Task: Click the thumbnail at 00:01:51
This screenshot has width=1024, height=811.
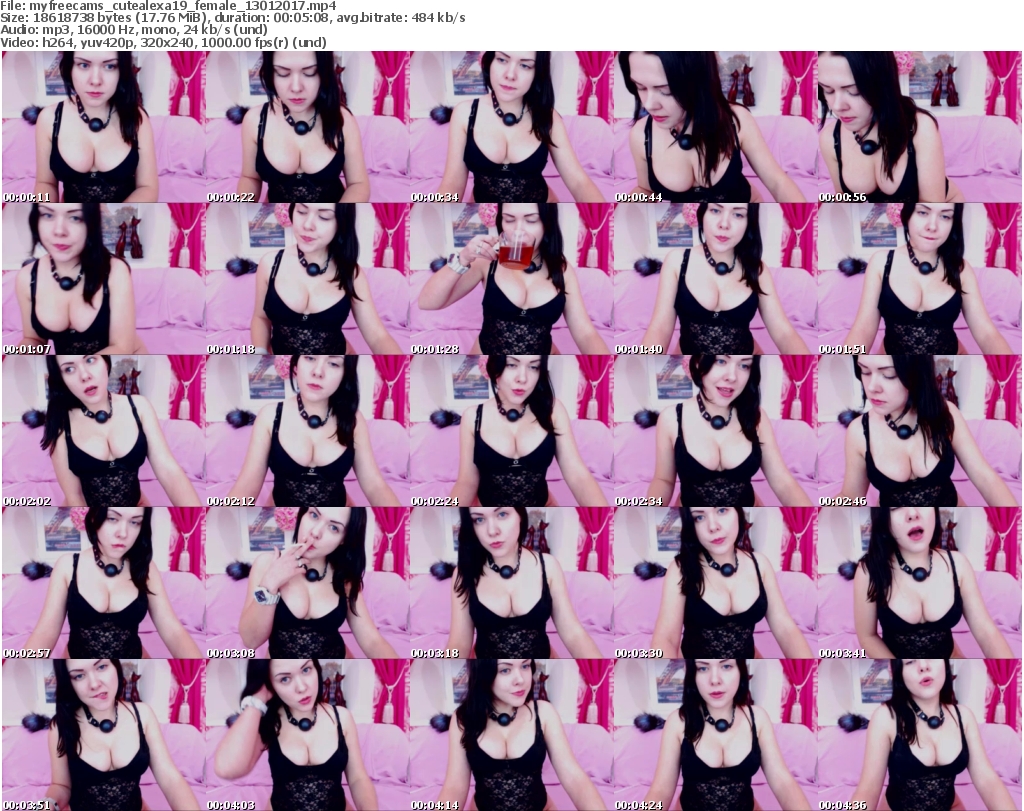Action: click(920, 279)
